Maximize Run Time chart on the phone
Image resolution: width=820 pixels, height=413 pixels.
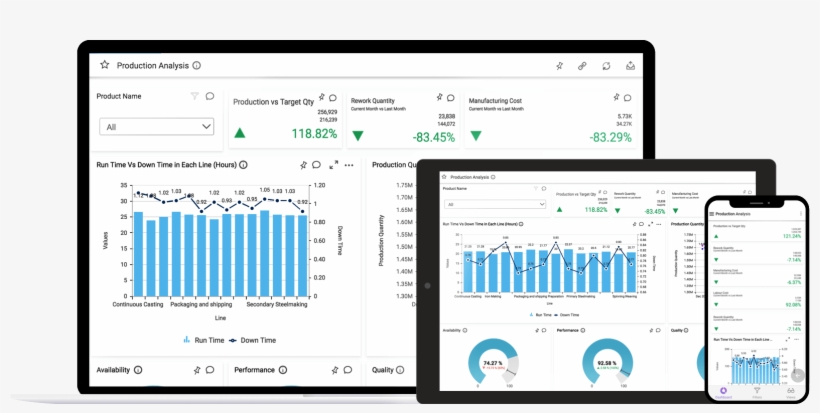787,339
